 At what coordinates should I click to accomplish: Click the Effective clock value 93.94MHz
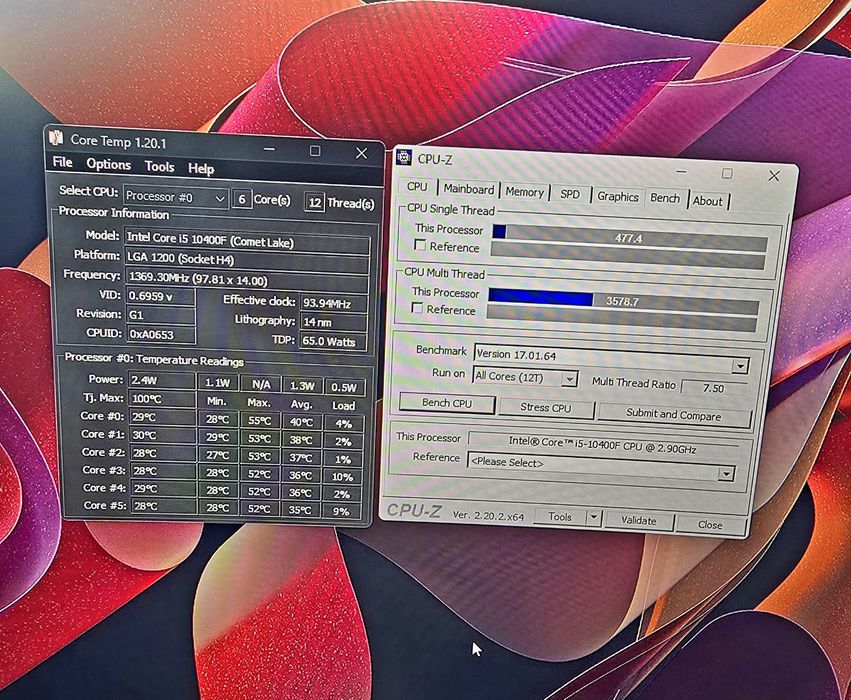click(x=334, y=304)
